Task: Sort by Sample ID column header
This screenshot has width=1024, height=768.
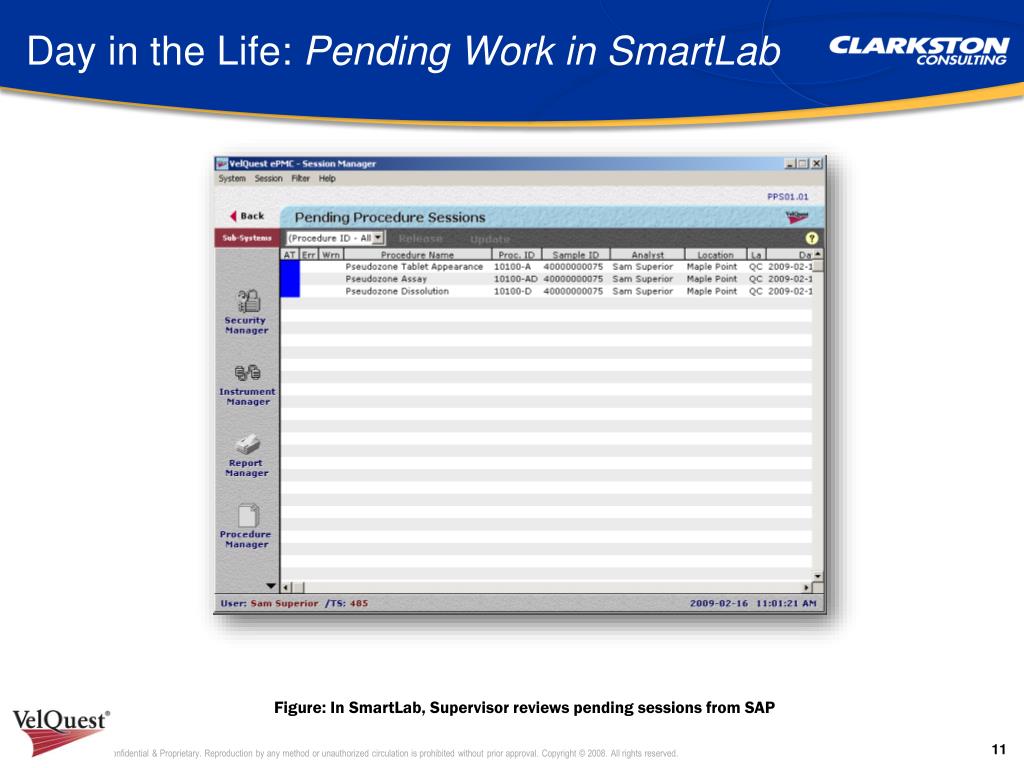Action: tap(576, 255)
